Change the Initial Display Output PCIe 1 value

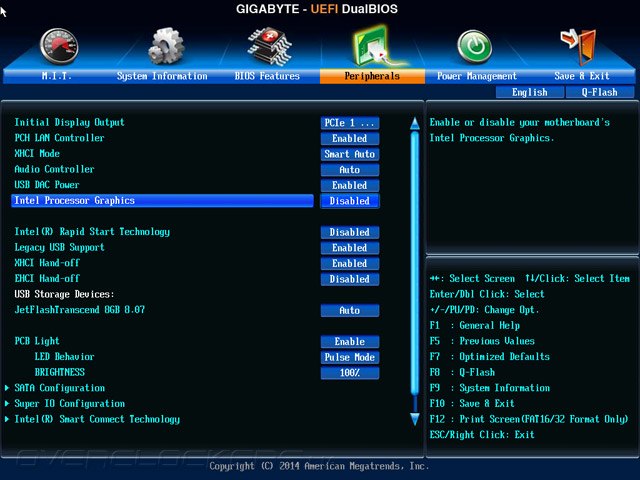350,123
